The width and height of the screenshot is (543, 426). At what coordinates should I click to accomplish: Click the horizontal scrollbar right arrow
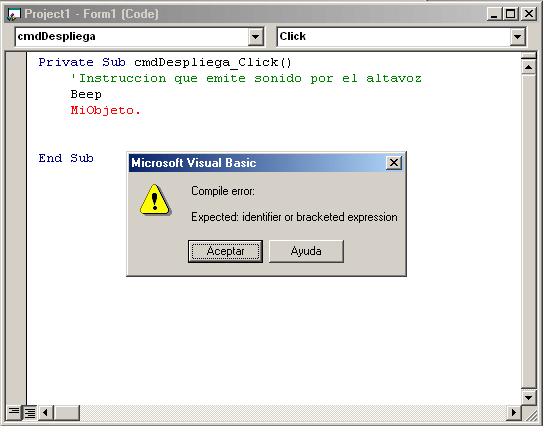(x=514, y=412)
